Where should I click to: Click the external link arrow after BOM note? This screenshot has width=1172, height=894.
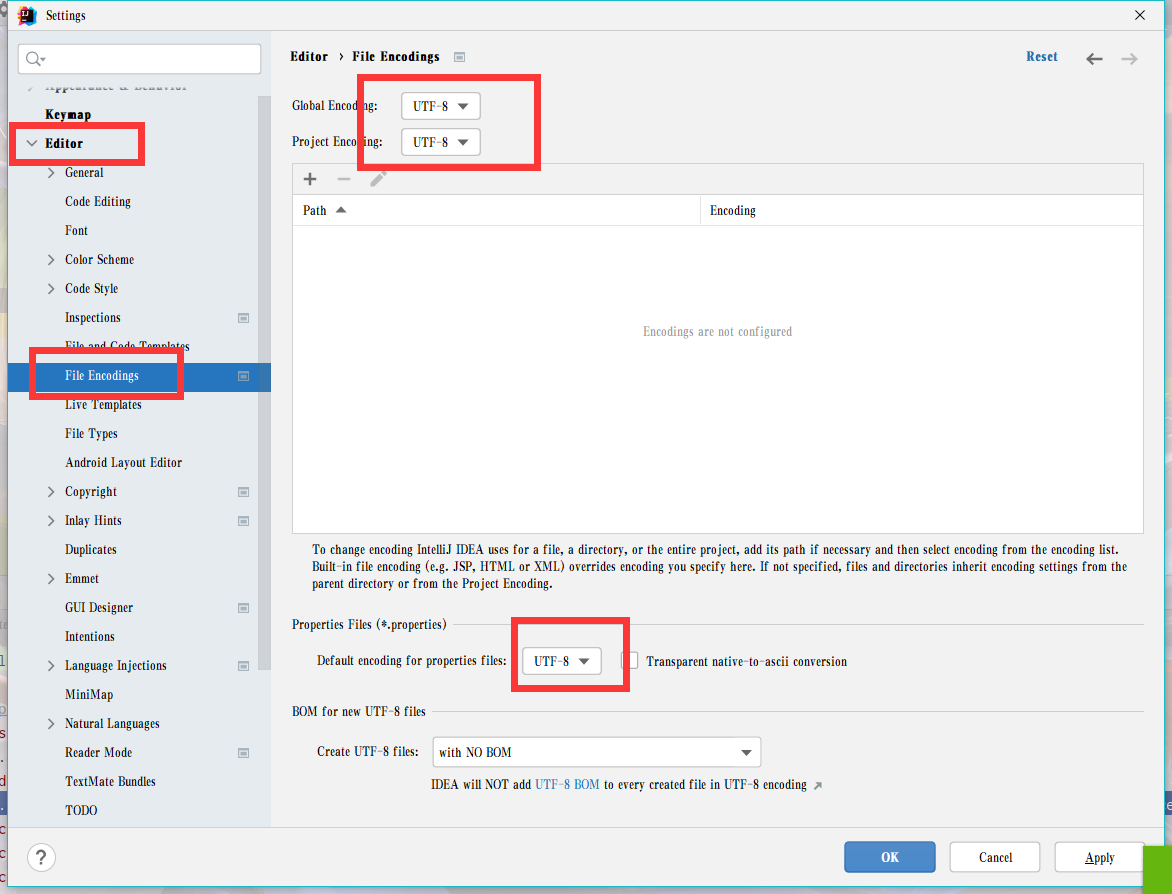coord(817,785)
